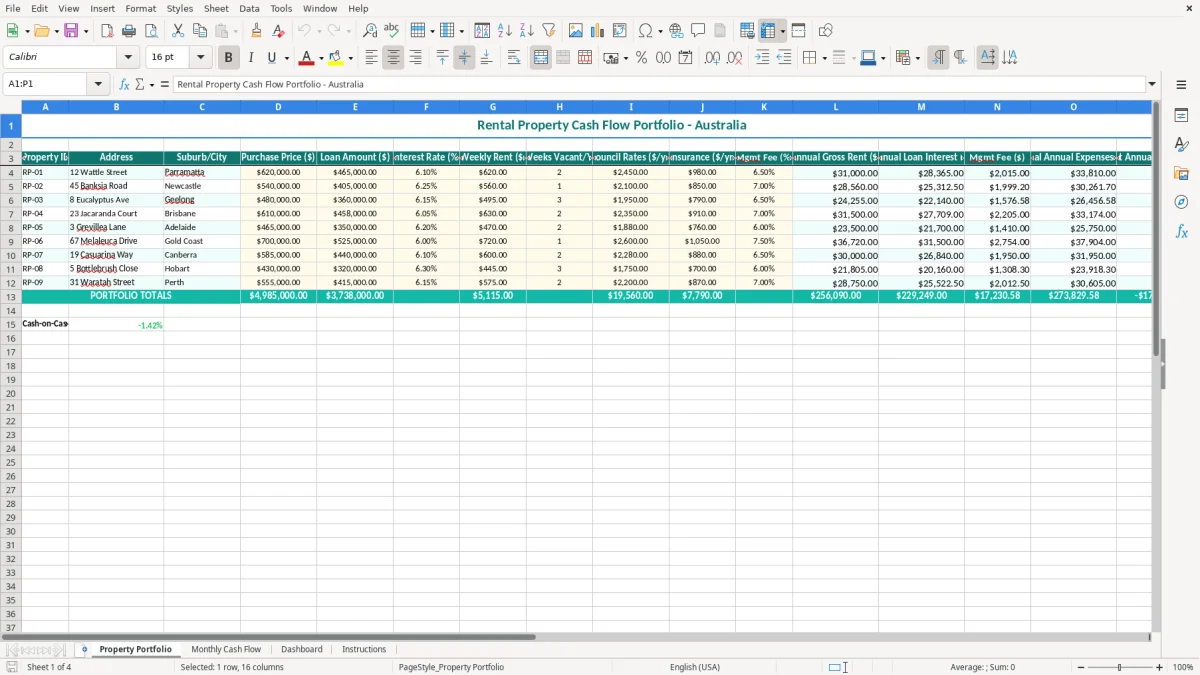Insert a chart using the toolbar icon

(597, 31)
